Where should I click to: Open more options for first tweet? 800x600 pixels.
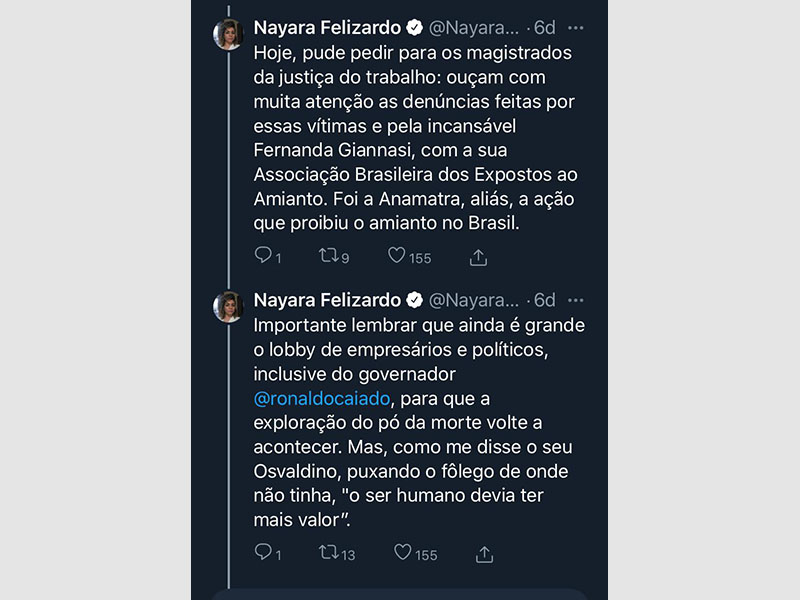(575, 27)
